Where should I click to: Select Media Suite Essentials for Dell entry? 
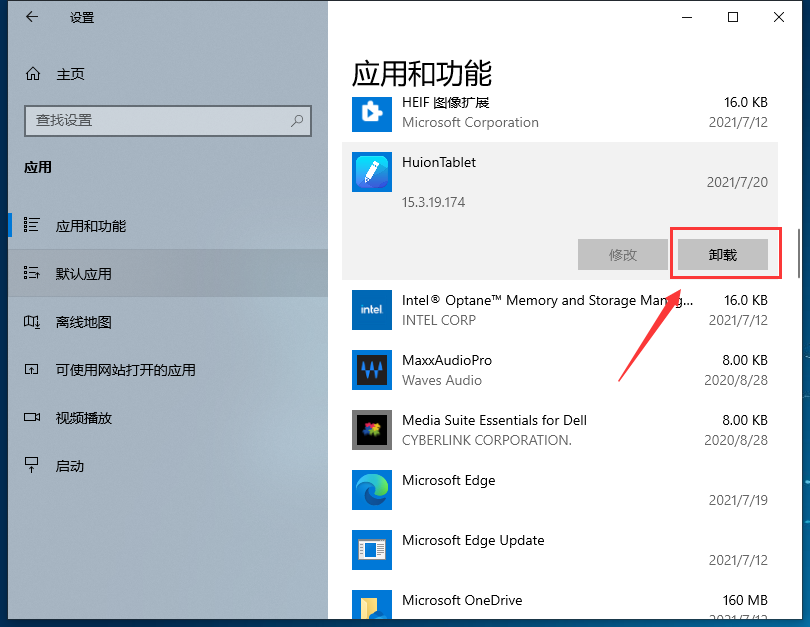560,430
